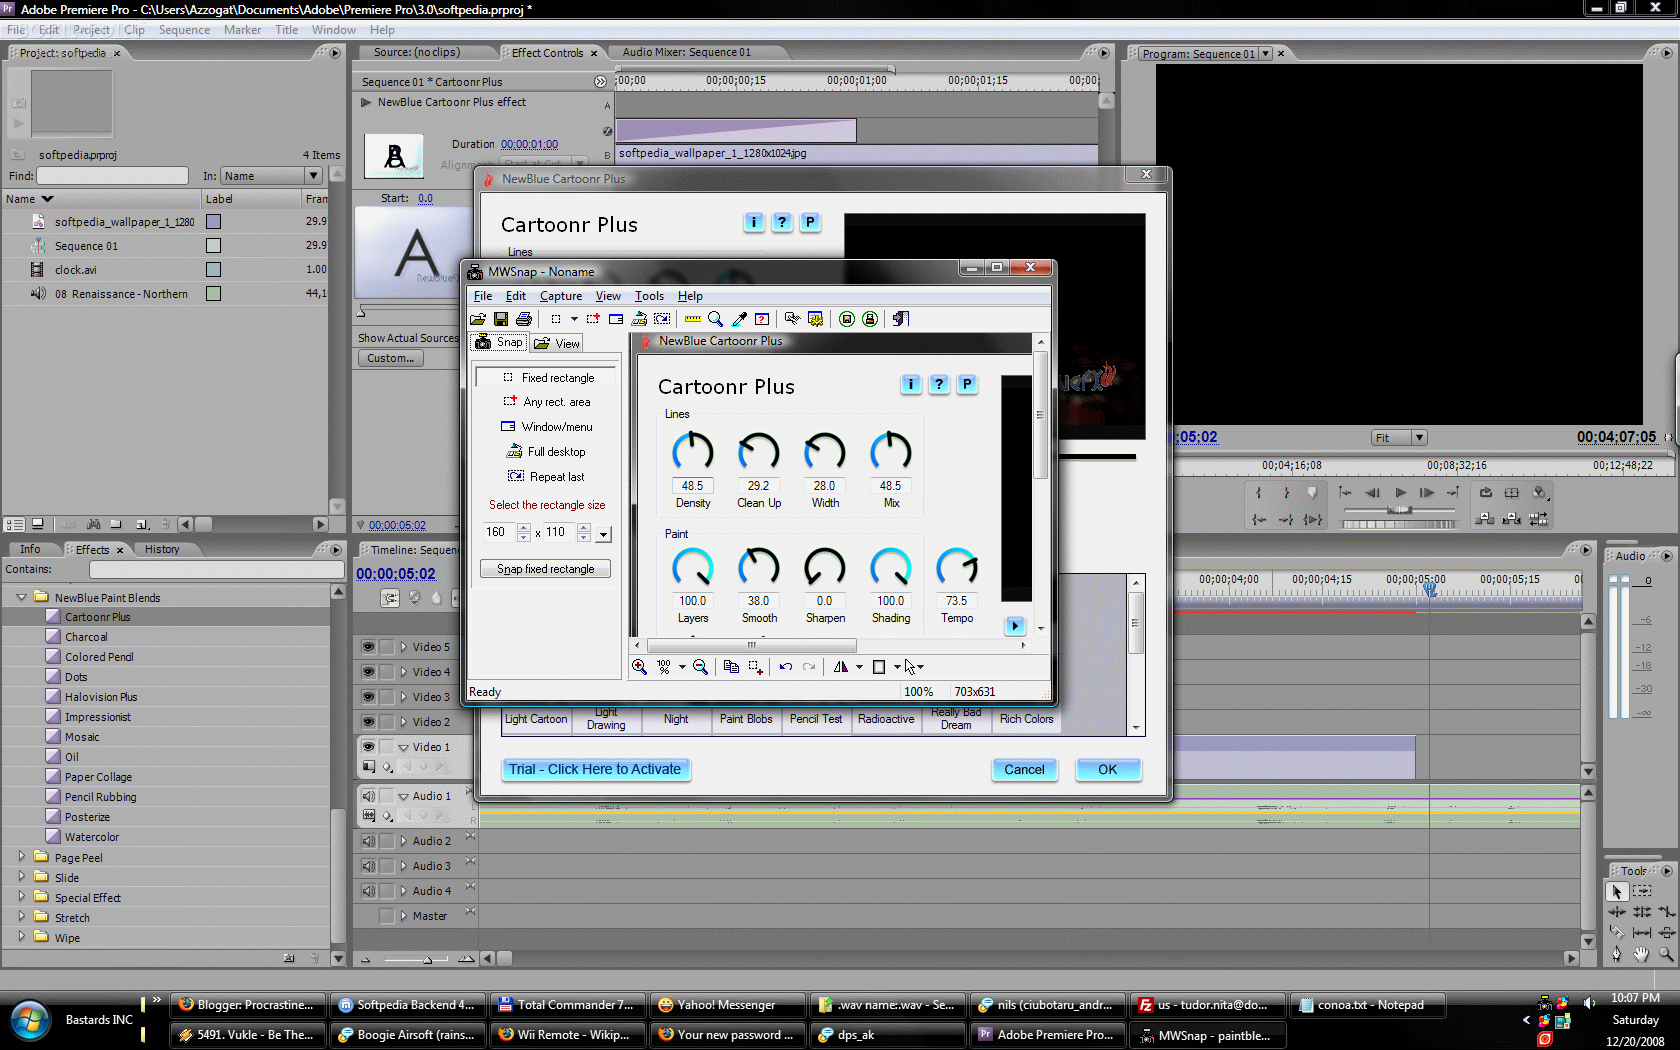
Task: Mute the Audio 3 track speaker
Action: pos(369,866)
